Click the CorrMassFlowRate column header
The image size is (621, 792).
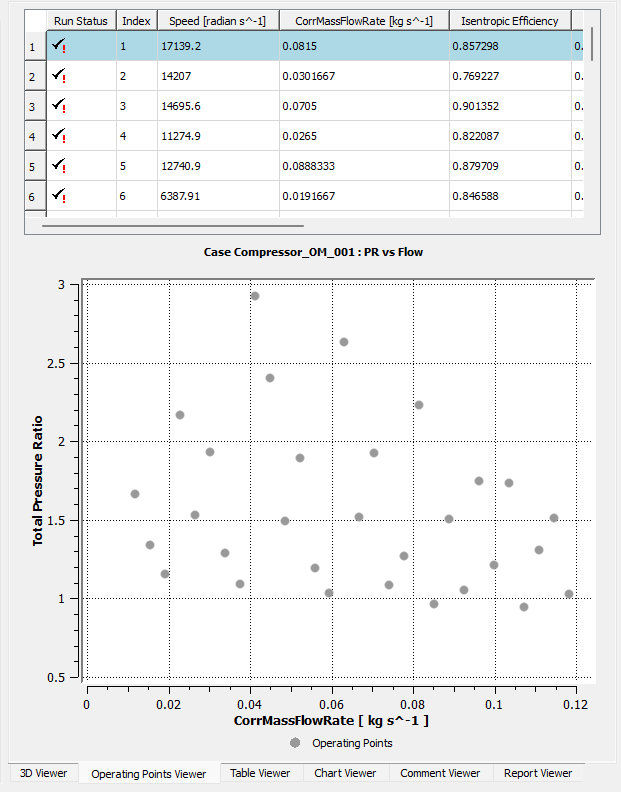[x=364, y=21]
